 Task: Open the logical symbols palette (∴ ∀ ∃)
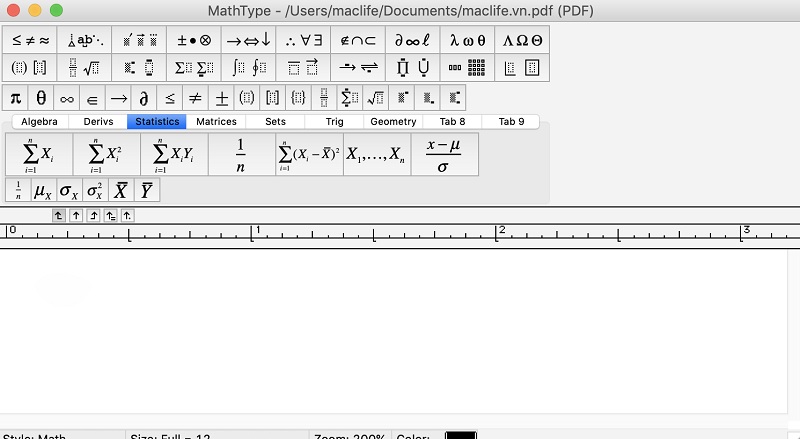coord(303,40)
